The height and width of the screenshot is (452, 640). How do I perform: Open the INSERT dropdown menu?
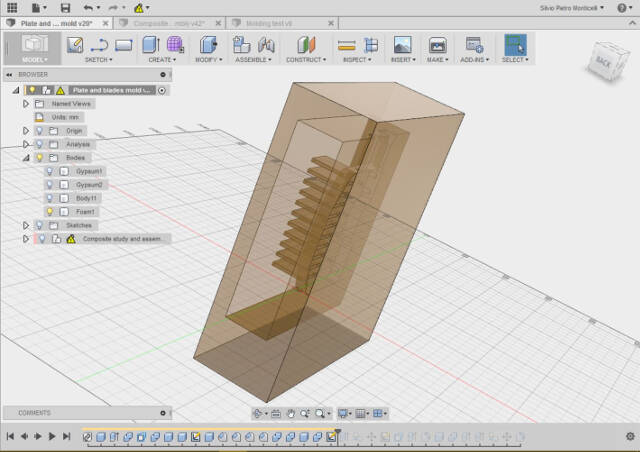coord(403,60)
